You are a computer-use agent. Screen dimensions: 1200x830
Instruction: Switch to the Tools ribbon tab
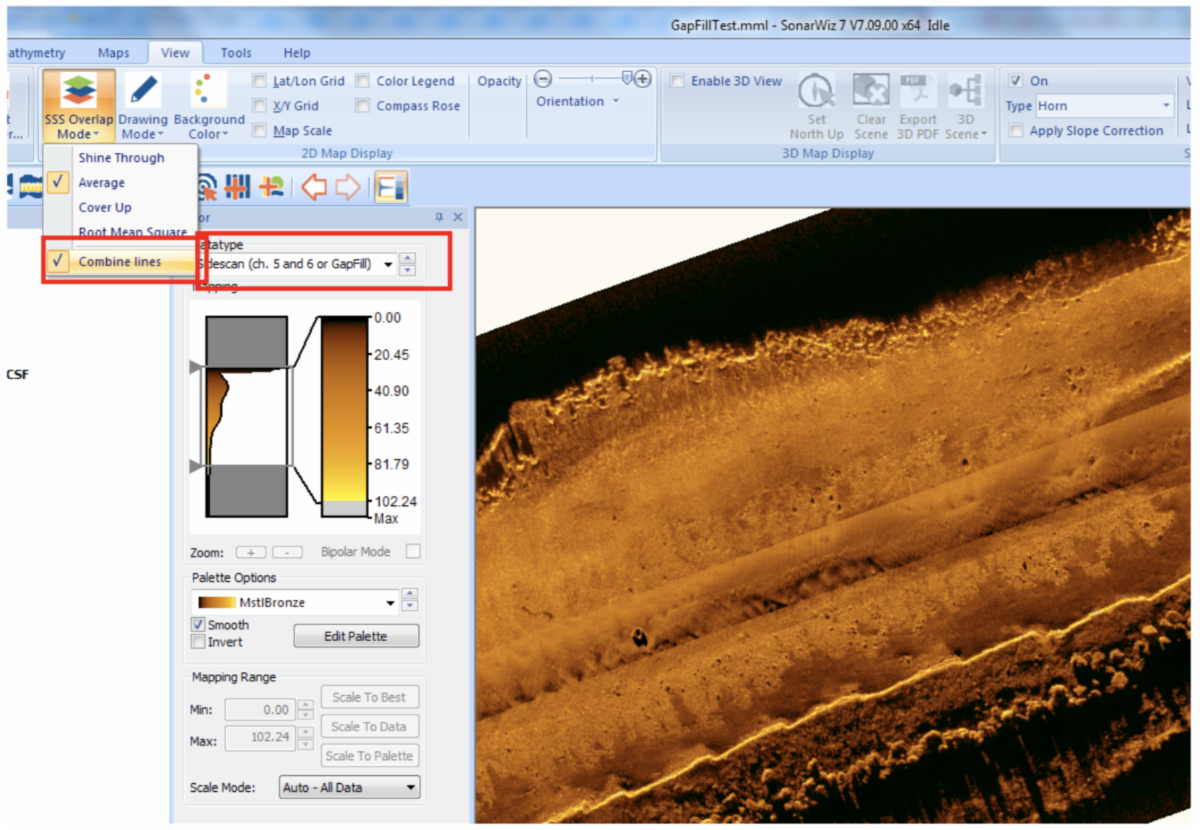[x=236, y=53]
